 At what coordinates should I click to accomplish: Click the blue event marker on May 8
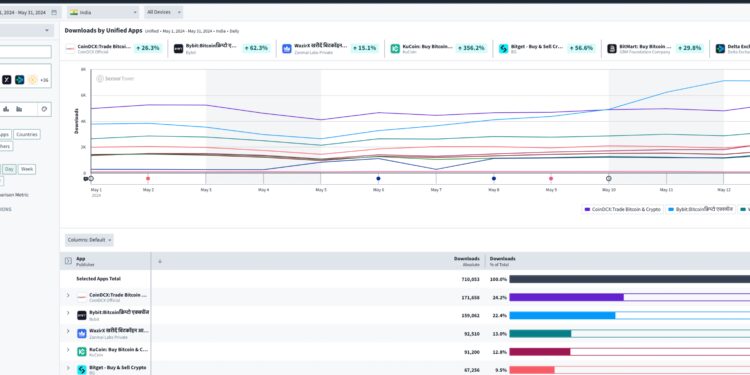(x=494, y=178)
